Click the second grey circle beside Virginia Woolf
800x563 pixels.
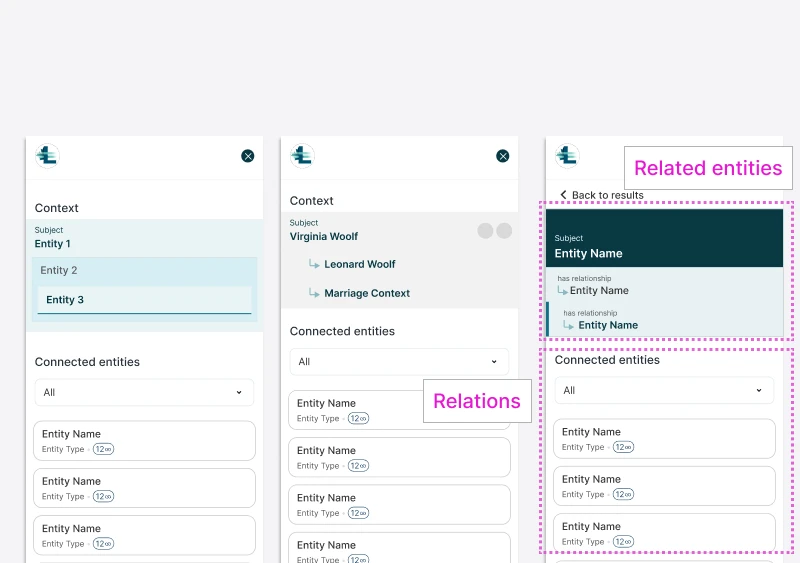pyautogui.click(x=504, y=231)
